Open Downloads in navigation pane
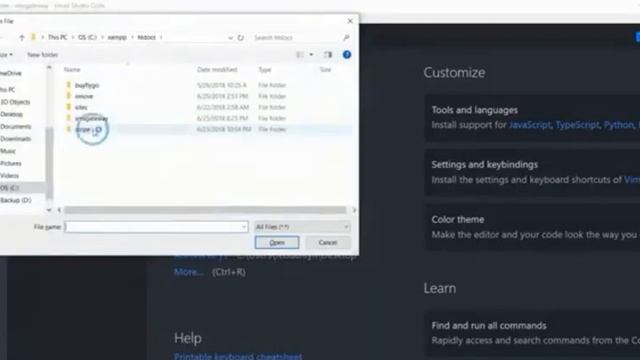The image size is (640, 360). (16, 139)
